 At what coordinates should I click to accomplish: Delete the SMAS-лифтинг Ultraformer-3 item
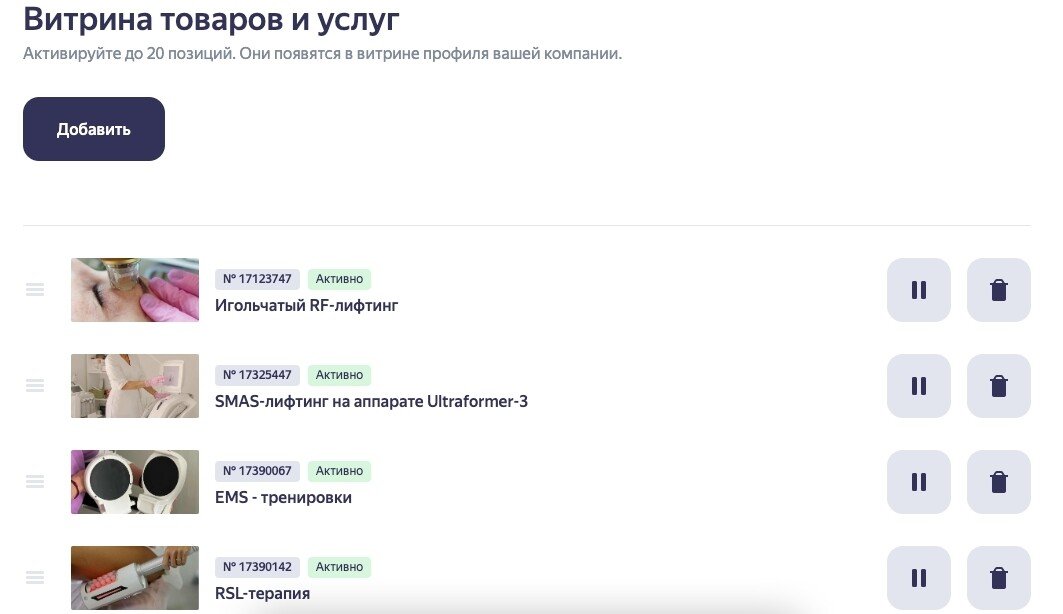(998, 386)
